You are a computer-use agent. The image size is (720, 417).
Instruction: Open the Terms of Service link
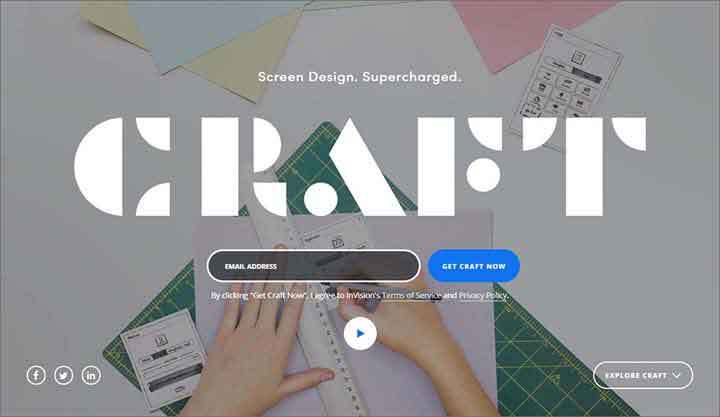point(411,295)
